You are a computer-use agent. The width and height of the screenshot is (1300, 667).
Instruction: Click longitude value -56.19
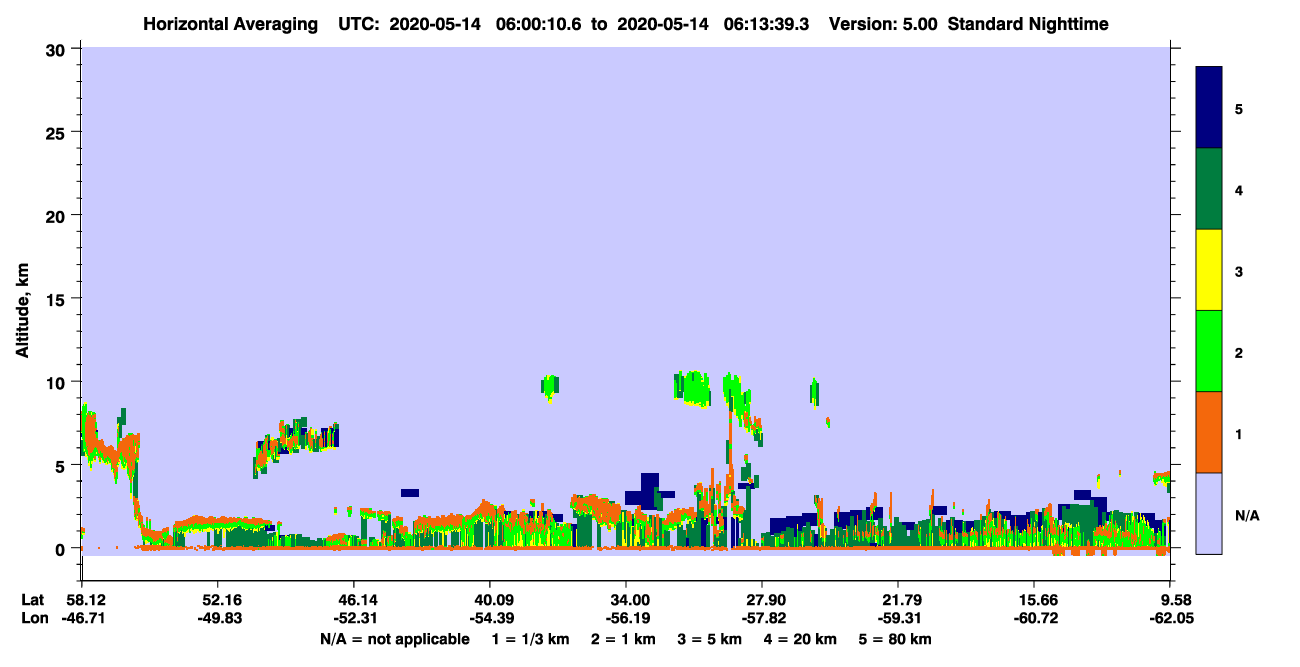[626, 618]
